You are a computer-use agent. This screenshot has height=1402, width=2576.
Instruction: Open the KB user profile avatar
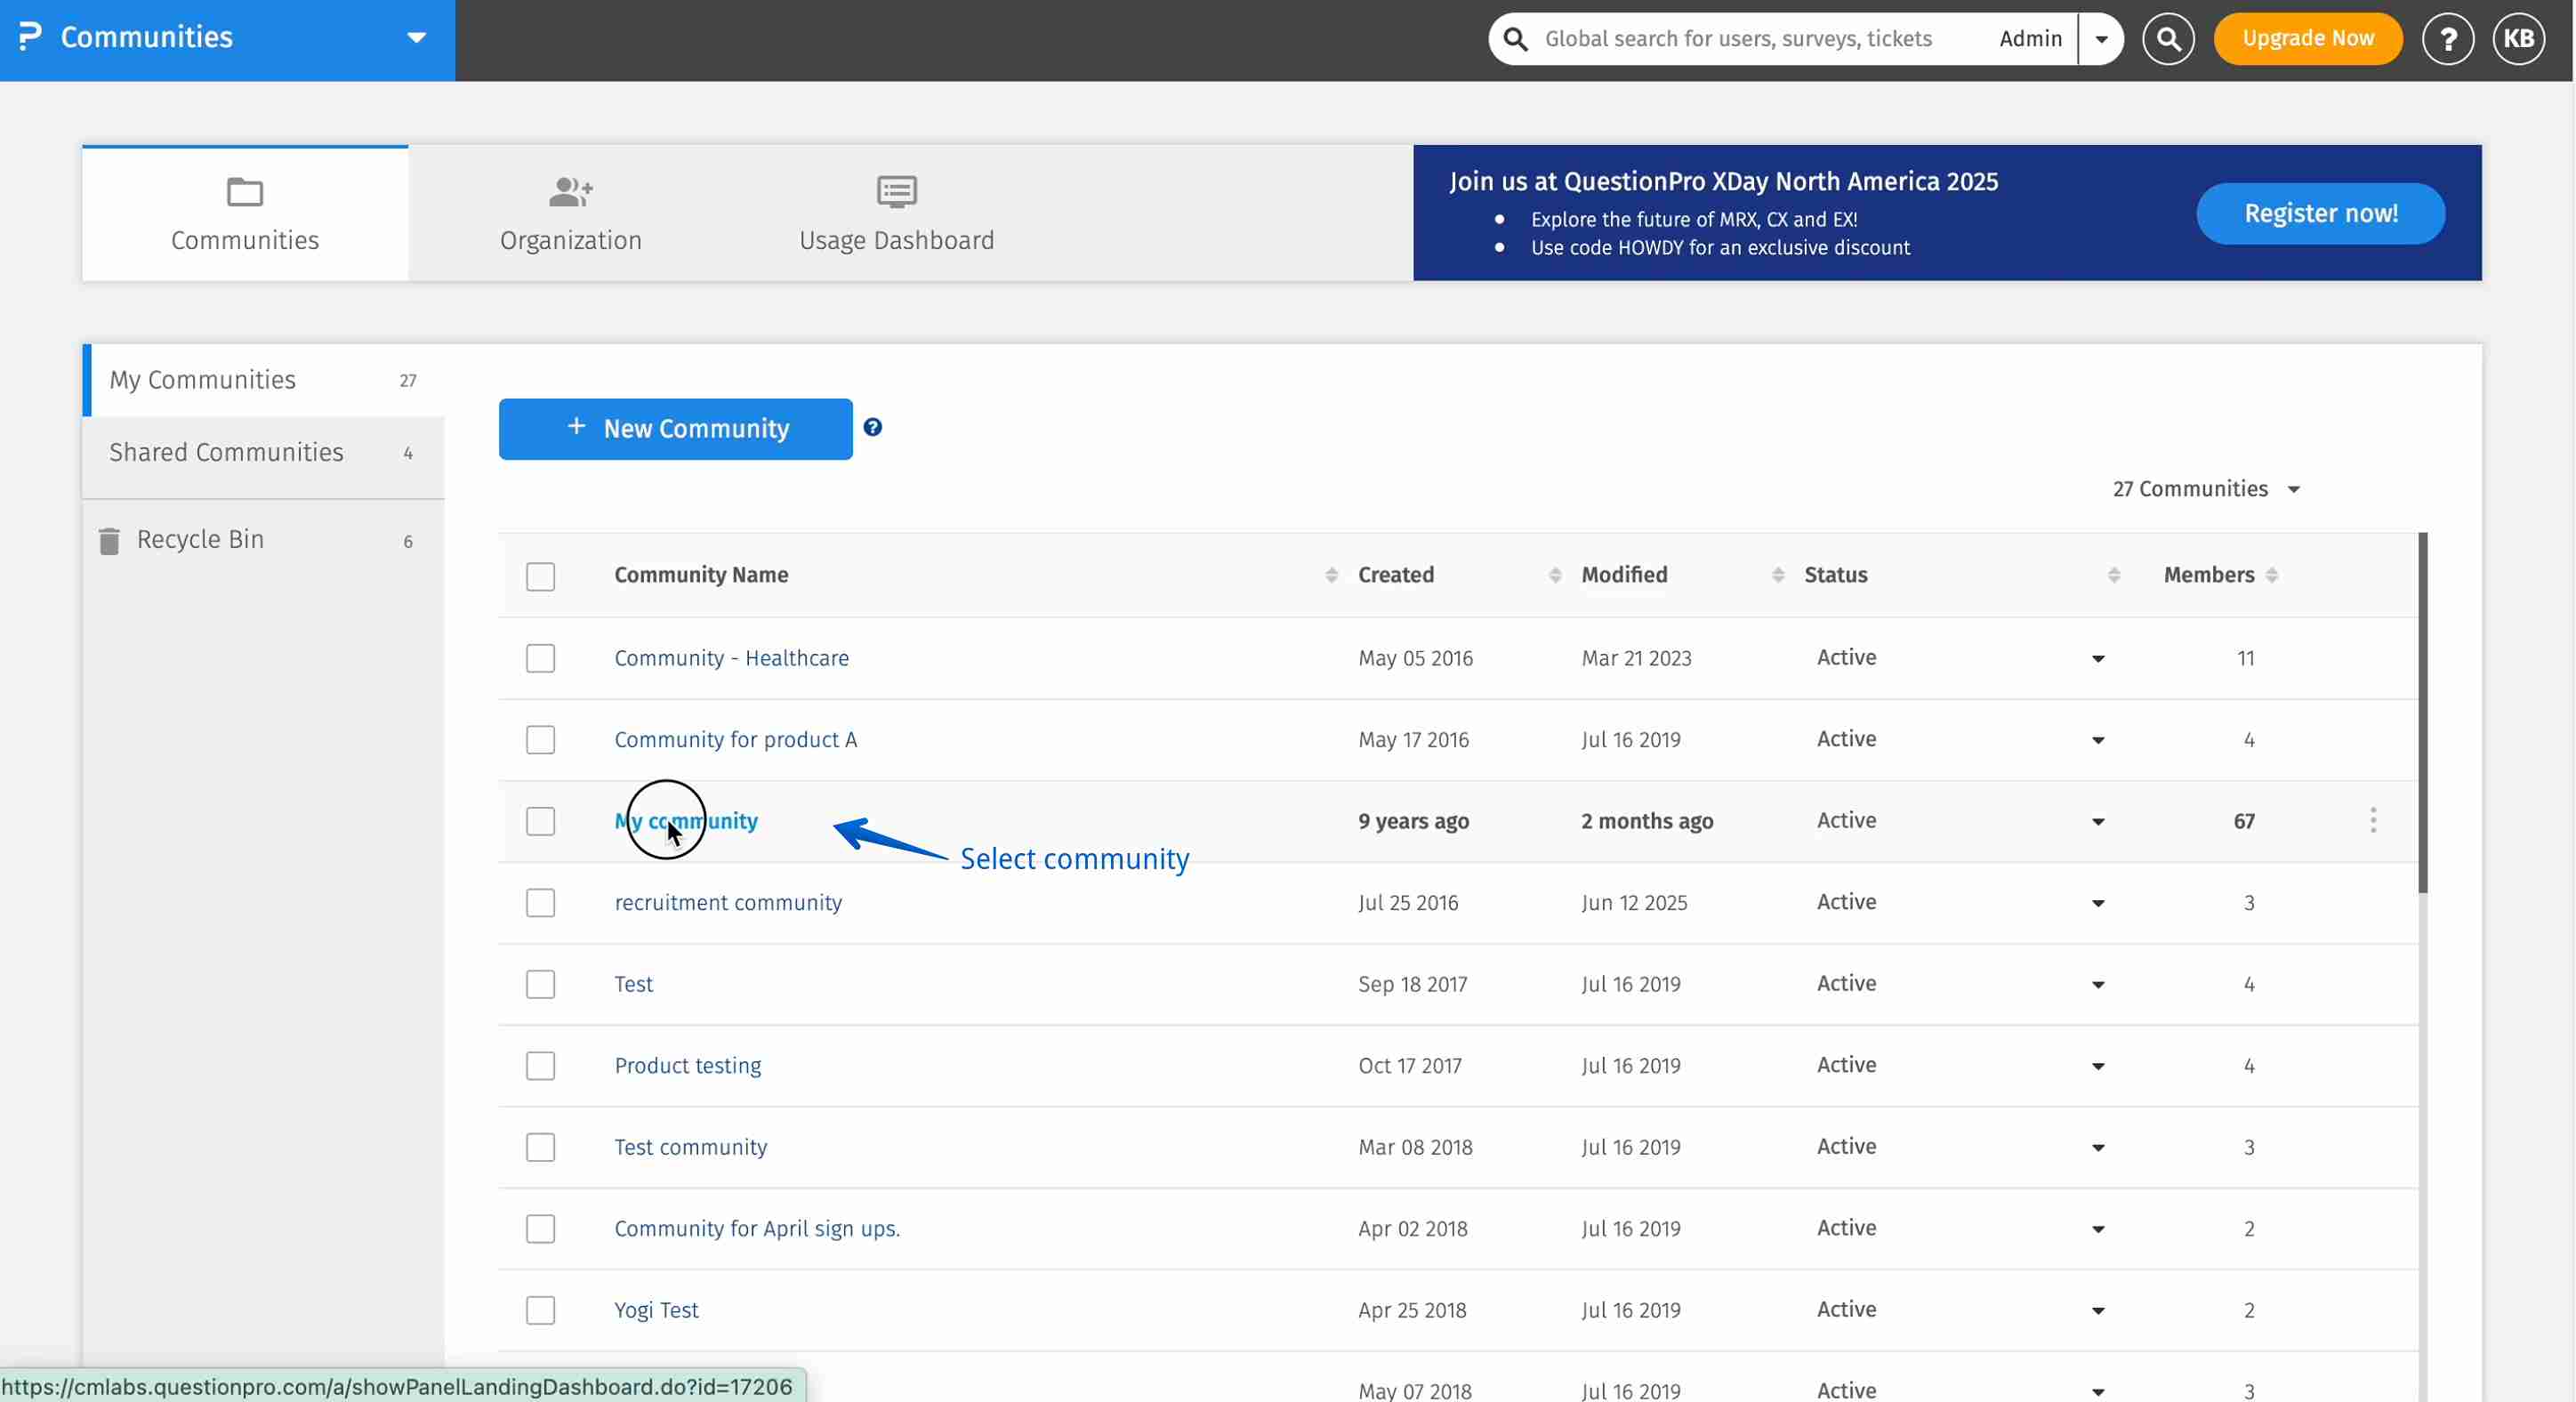click(x=2518, y=39)
